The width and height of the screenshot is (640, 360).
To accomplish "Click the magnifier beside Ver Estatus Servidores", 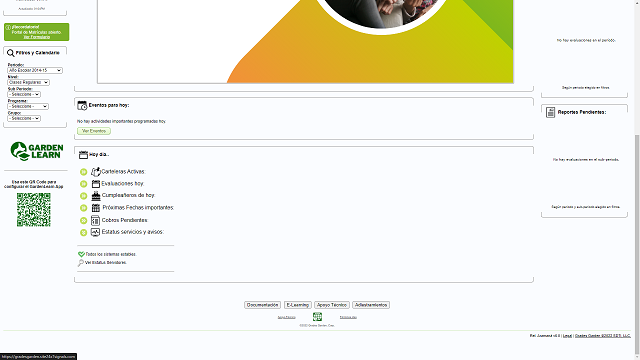I will [x=80, y=263].
